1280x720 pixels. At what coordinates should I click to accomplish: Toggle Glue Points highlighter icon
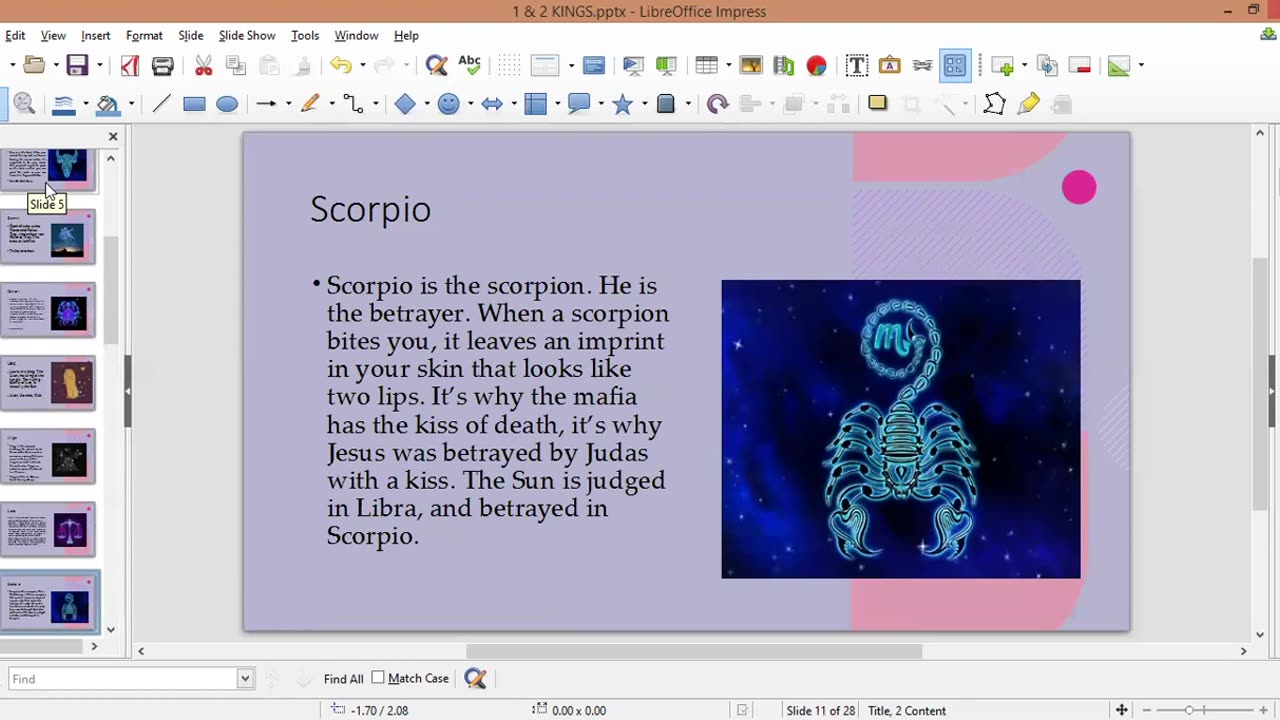1028,104
